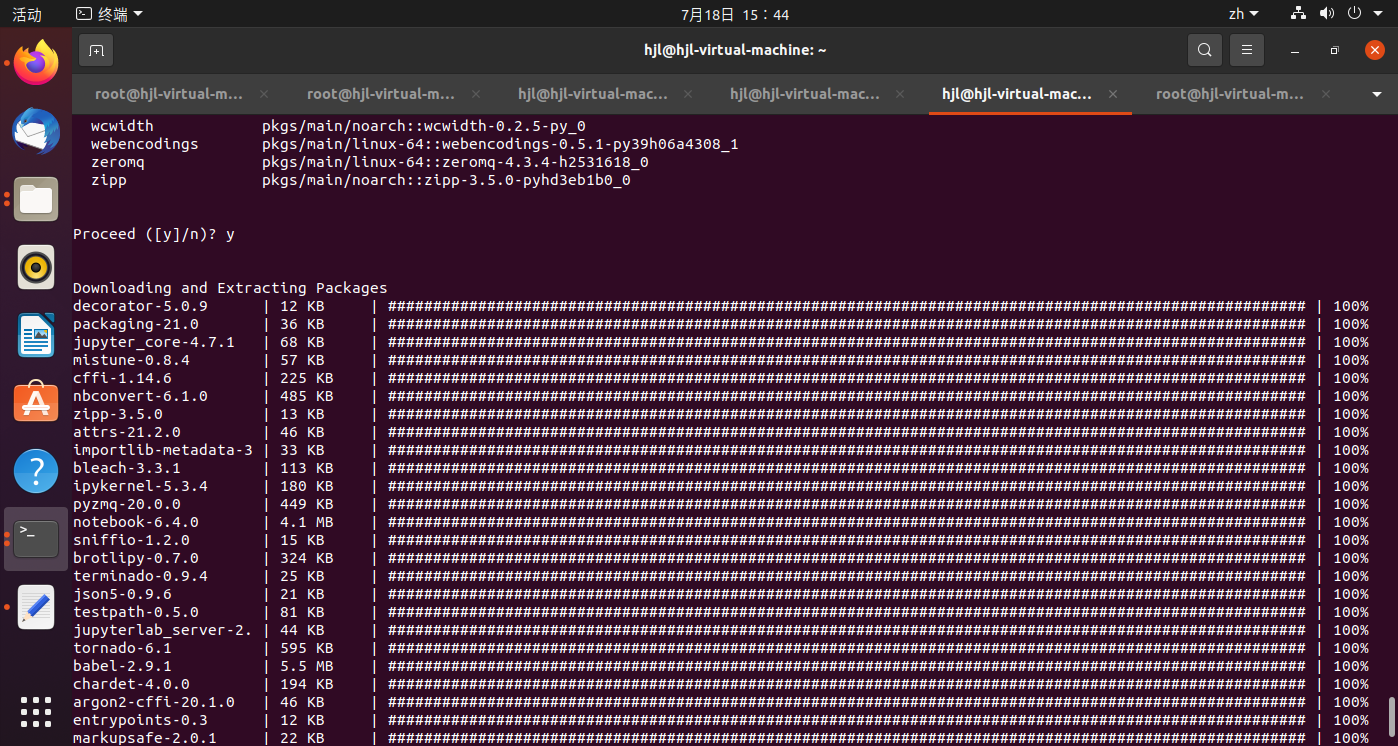This screenshot has height=746, width=1398.
Task: Show the applications grid
Action: (35, 712)
